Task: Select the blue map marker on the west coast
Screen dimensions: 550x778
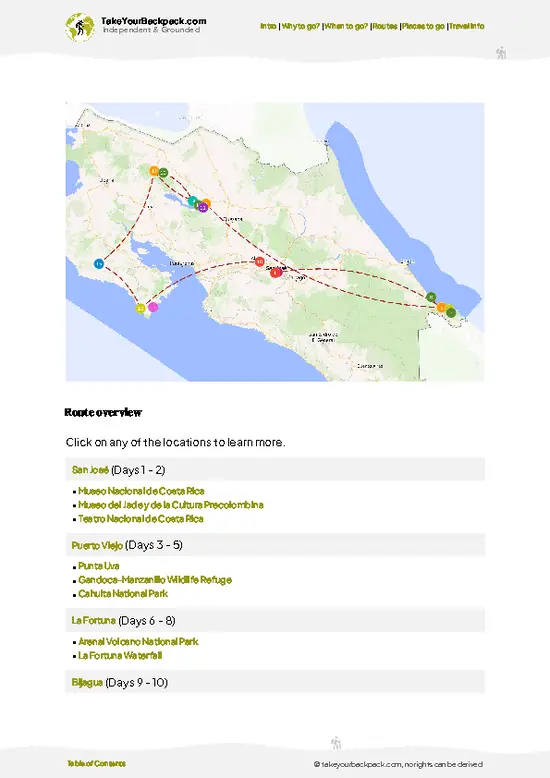Action: [99, 263]
